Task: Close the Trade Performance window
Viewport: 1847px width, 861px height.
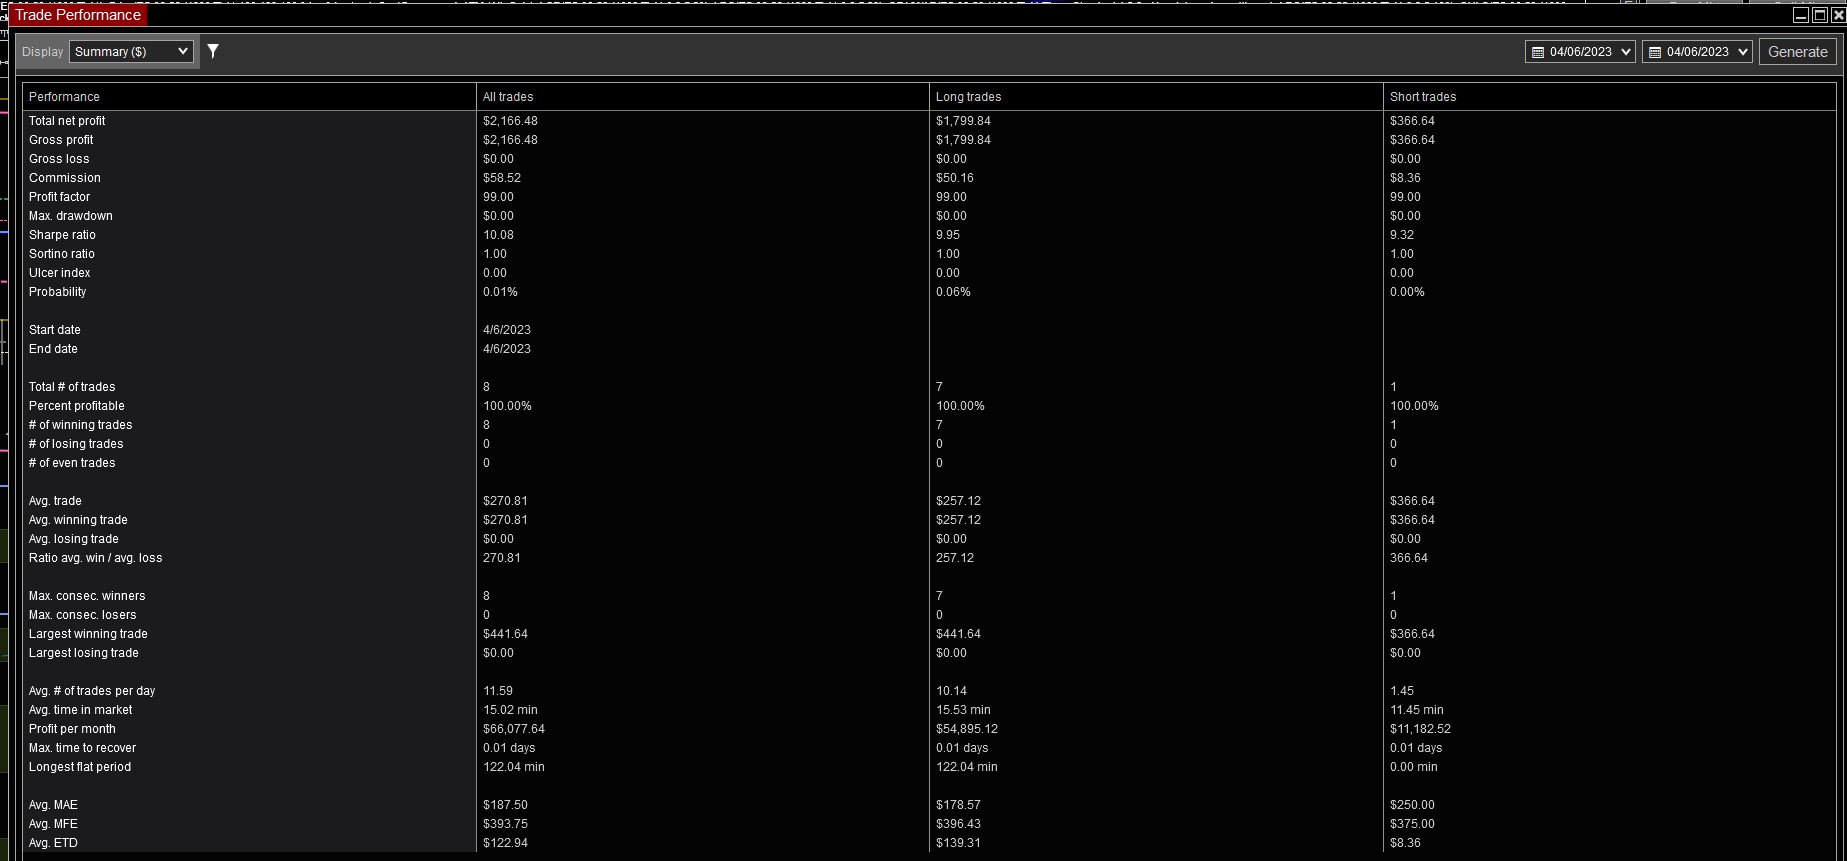Action: (1837, 15)
